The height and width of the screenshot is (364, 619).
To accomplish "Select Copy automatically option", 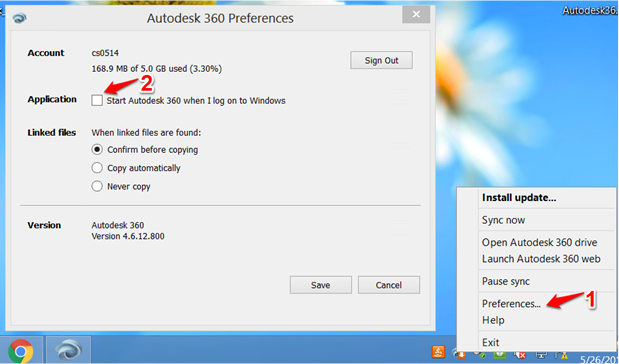I will point(97,168).
